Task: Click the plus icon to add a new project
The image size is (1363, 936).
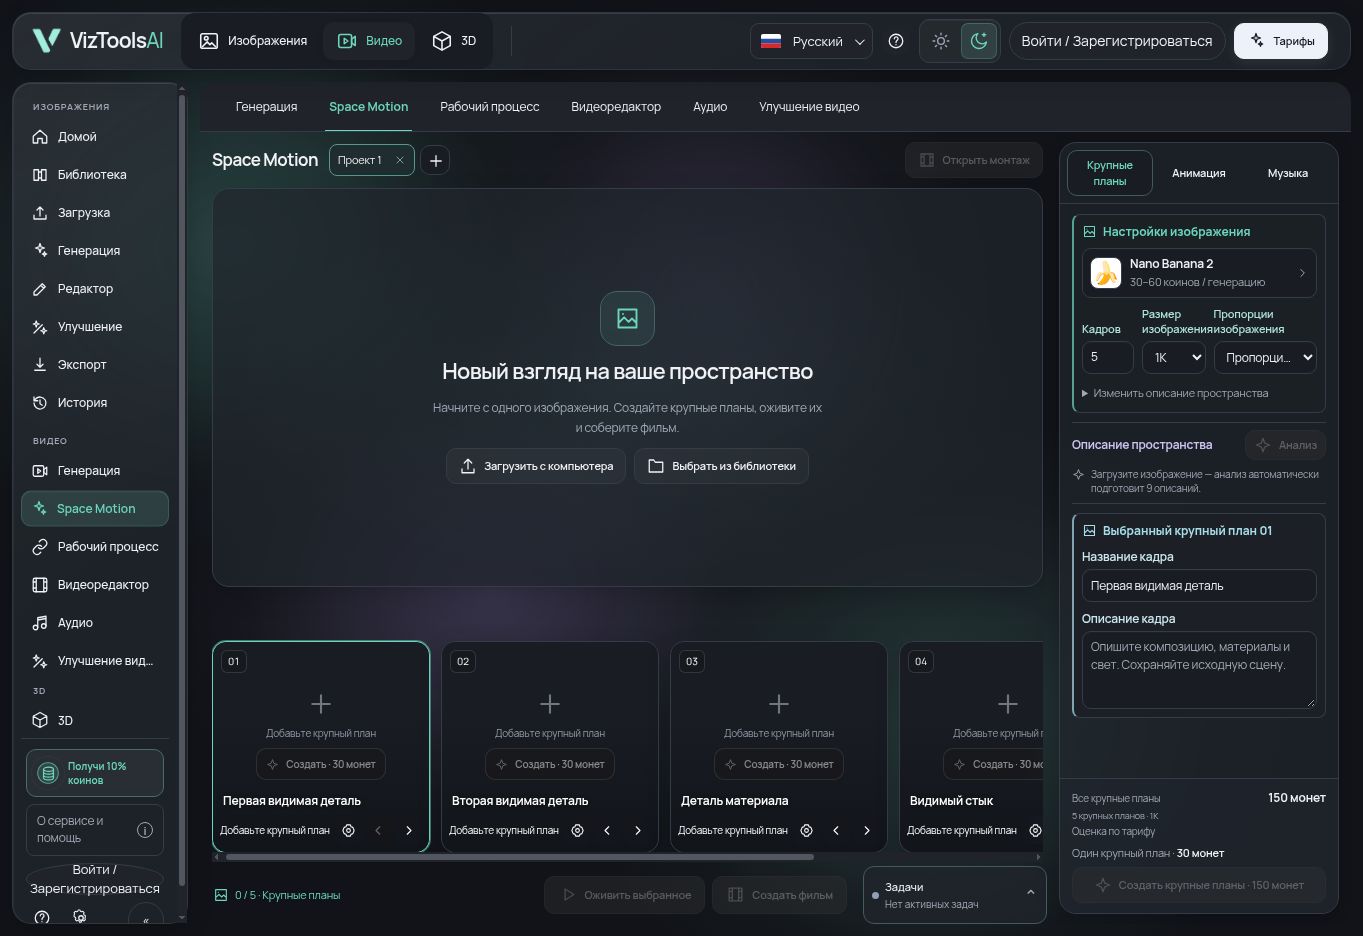Action: click(435, 160)
